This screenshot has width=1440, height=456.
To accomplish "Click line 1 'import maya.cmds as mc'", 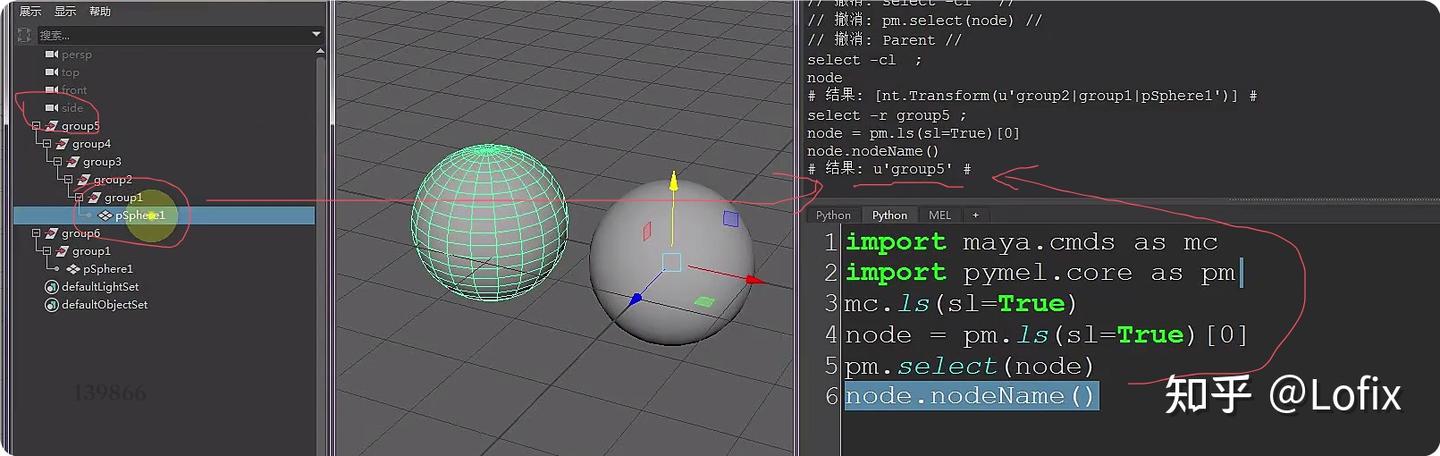I will pos(1031,243).
